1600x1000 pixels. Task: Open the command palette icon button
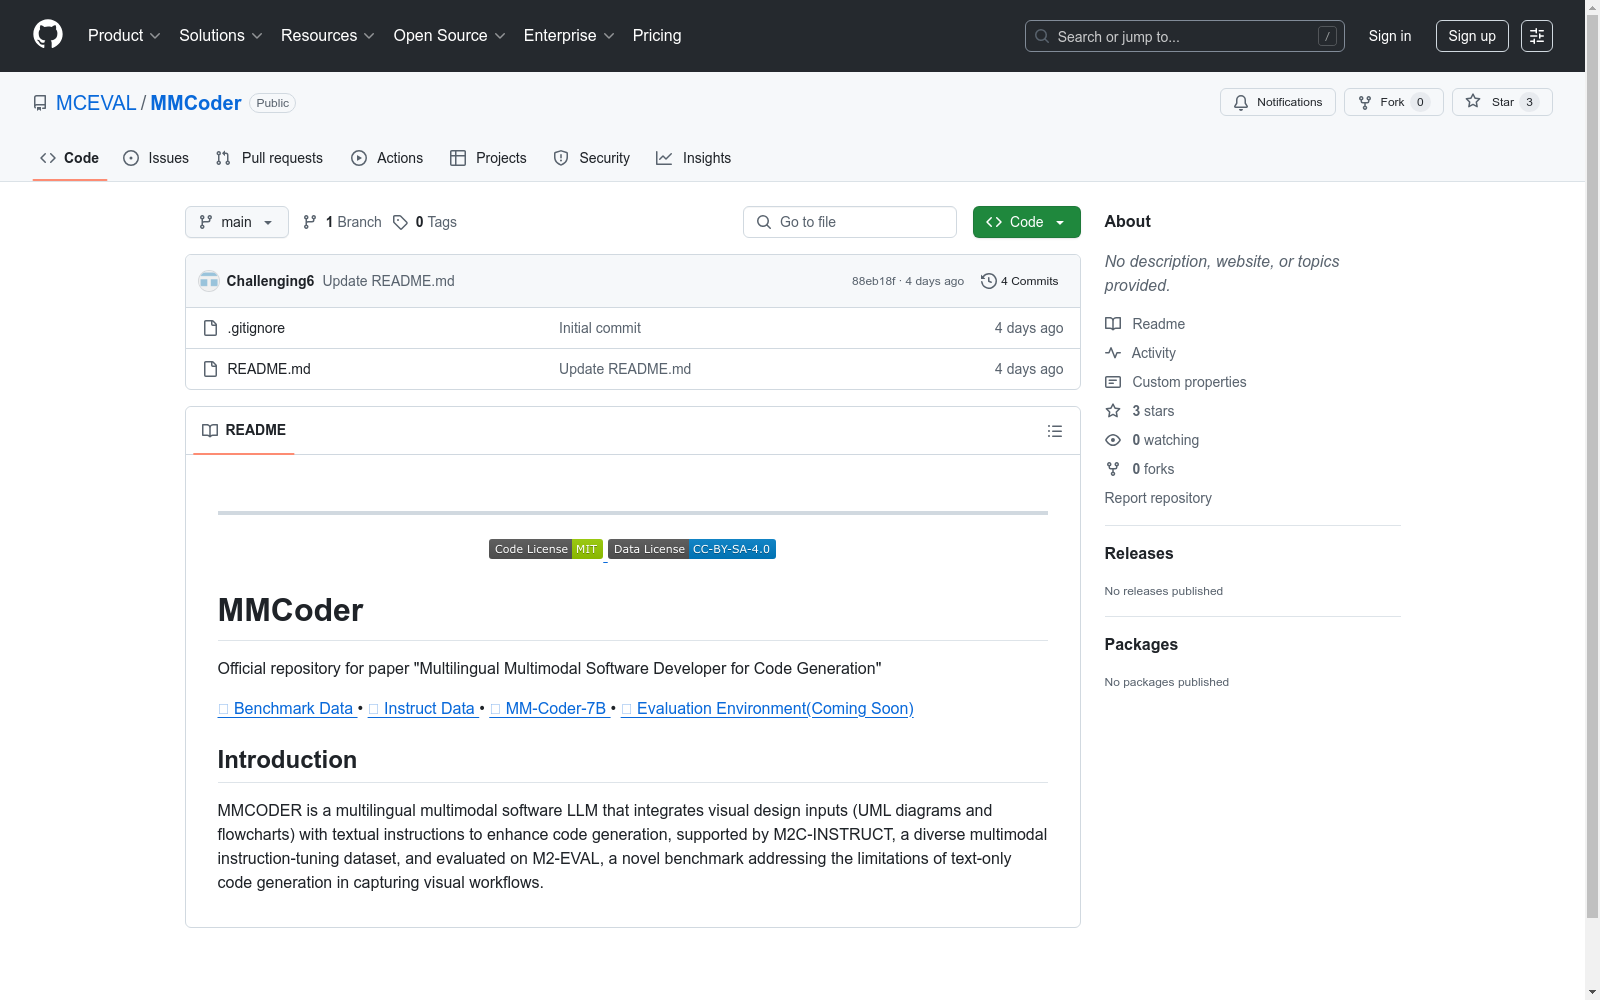coord(1537,36)
